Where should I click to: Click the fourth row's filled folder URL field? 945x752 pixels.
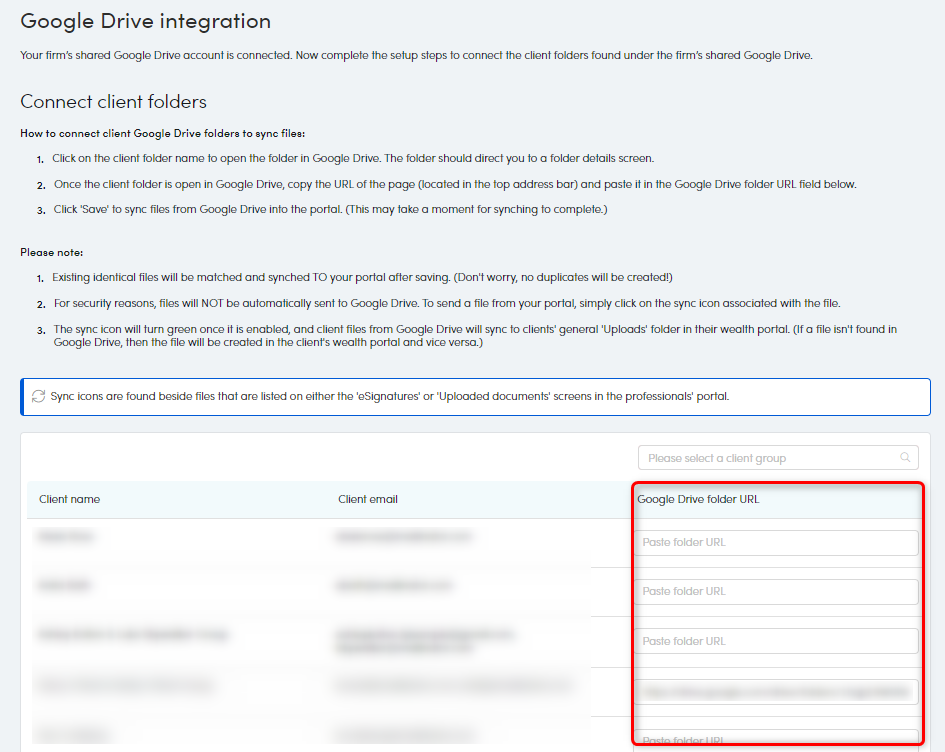coord(776,691)
